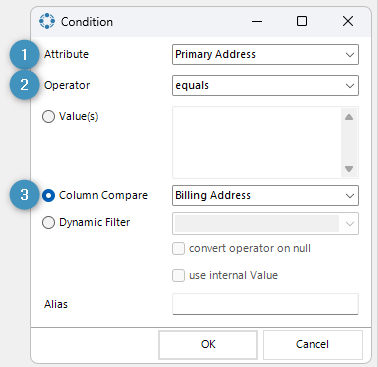
Task: Enable convert operator on null checkbox
Action: (x=178, y=249)
